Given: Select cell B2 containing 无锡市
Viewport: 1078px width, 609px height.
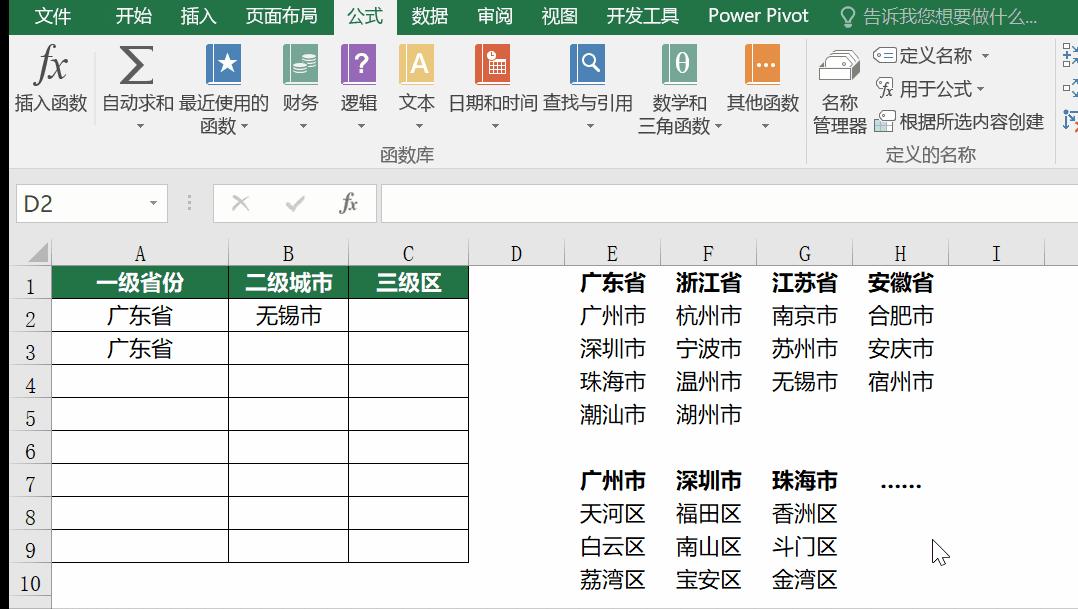Looking at the screenshot, I should tap(288, 315).
